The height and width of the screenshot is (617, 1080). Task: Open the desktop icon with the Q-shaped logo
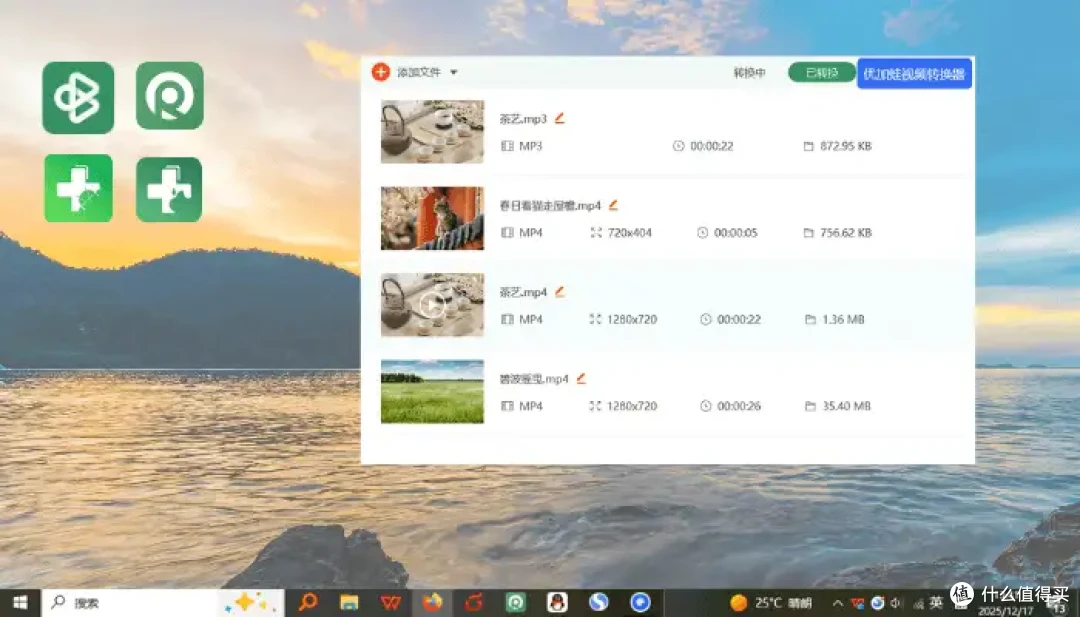[x=169, y=96]
